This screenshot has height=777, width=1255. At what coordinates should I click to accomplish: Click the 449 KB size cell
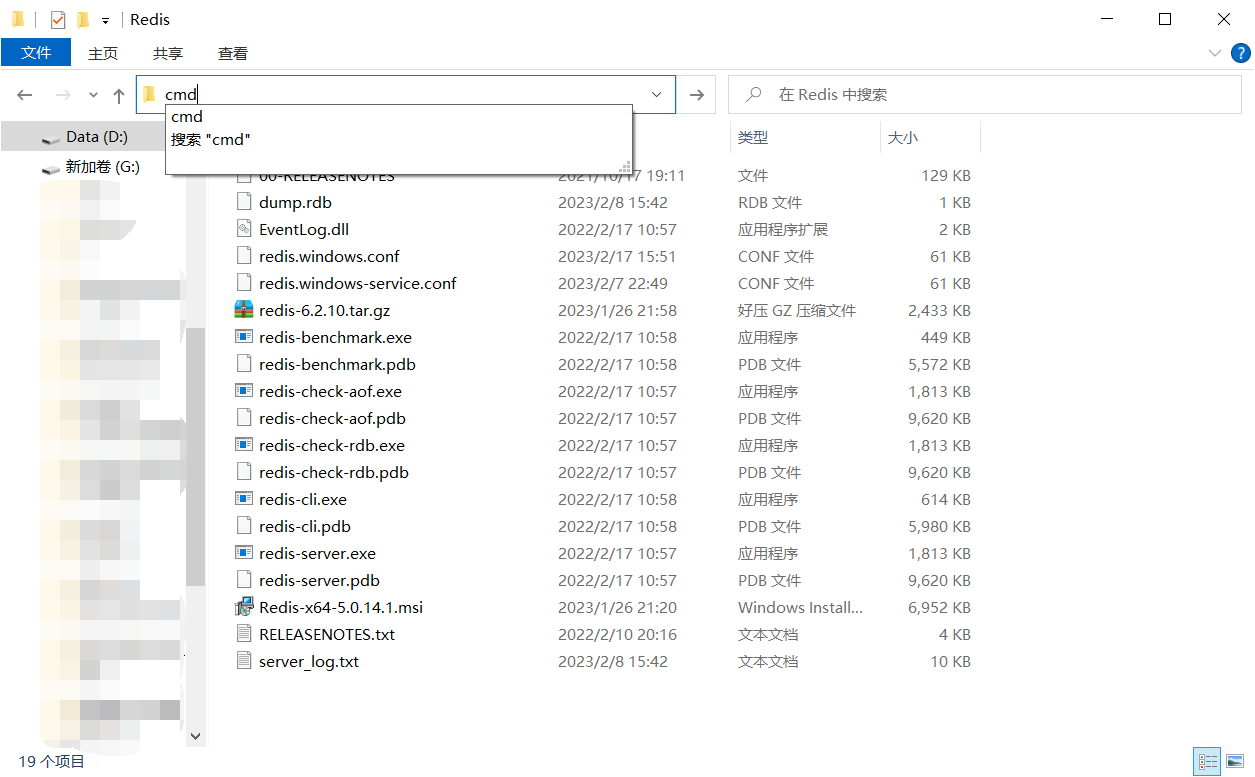point(945,337)
